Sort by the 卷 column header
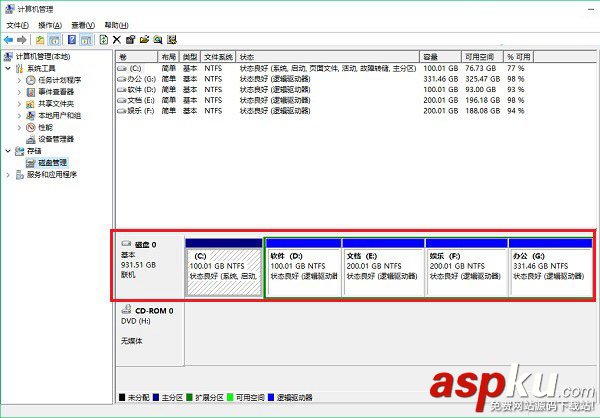 coord(137,57)
